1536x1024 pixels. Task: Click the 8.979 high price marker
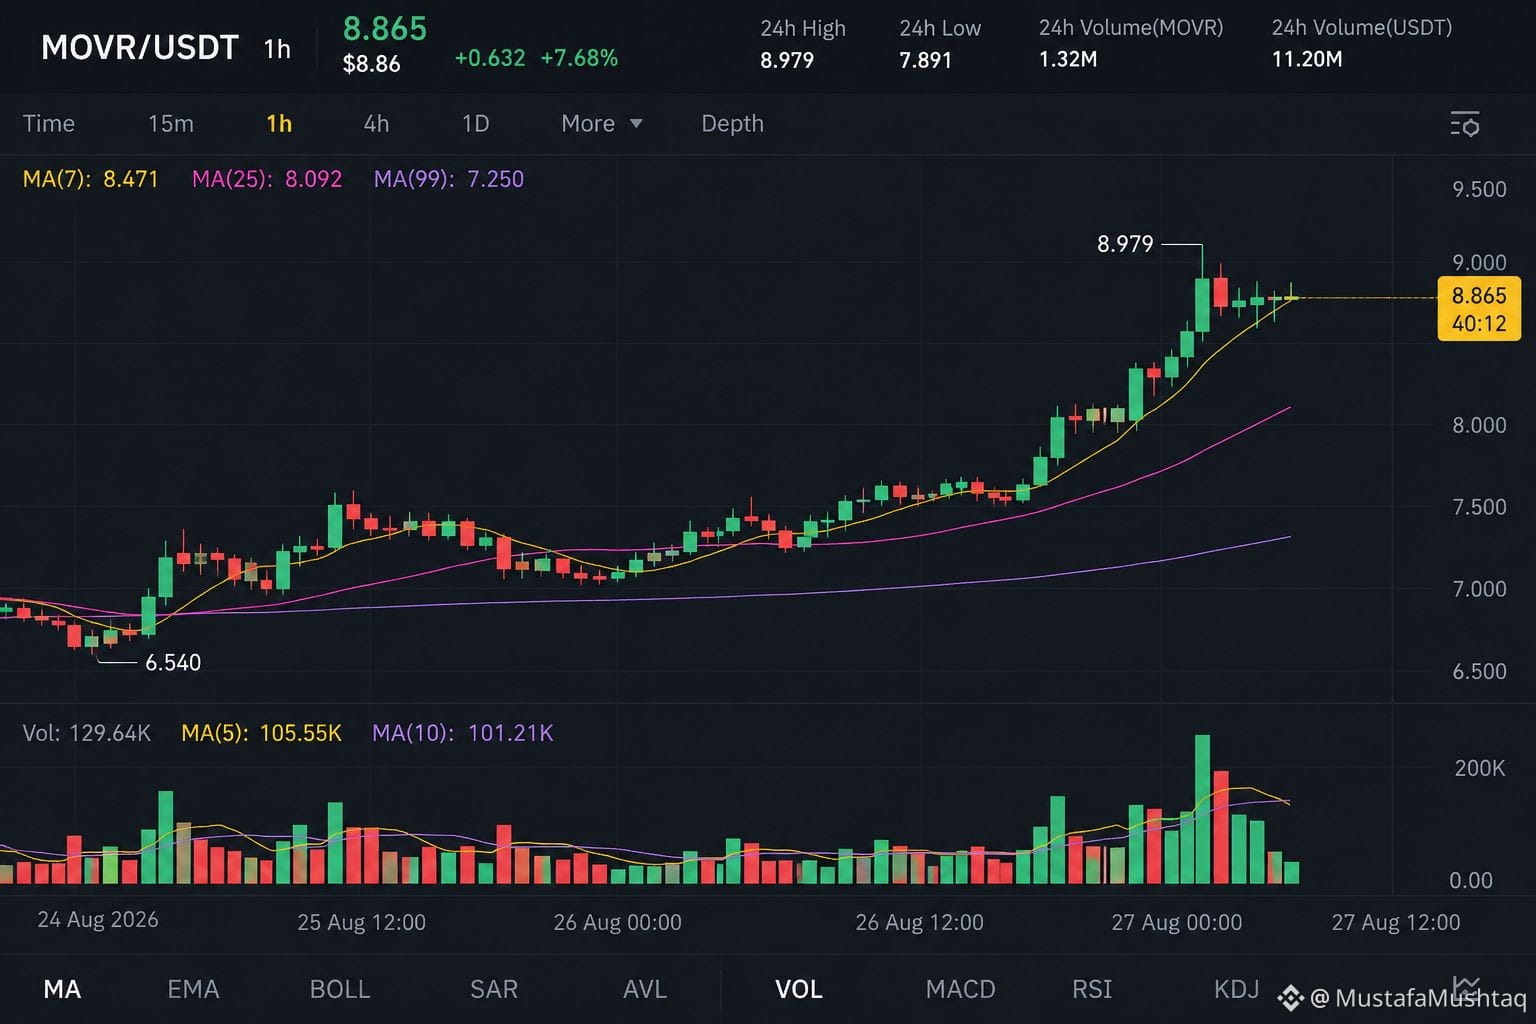[1125, 244]
